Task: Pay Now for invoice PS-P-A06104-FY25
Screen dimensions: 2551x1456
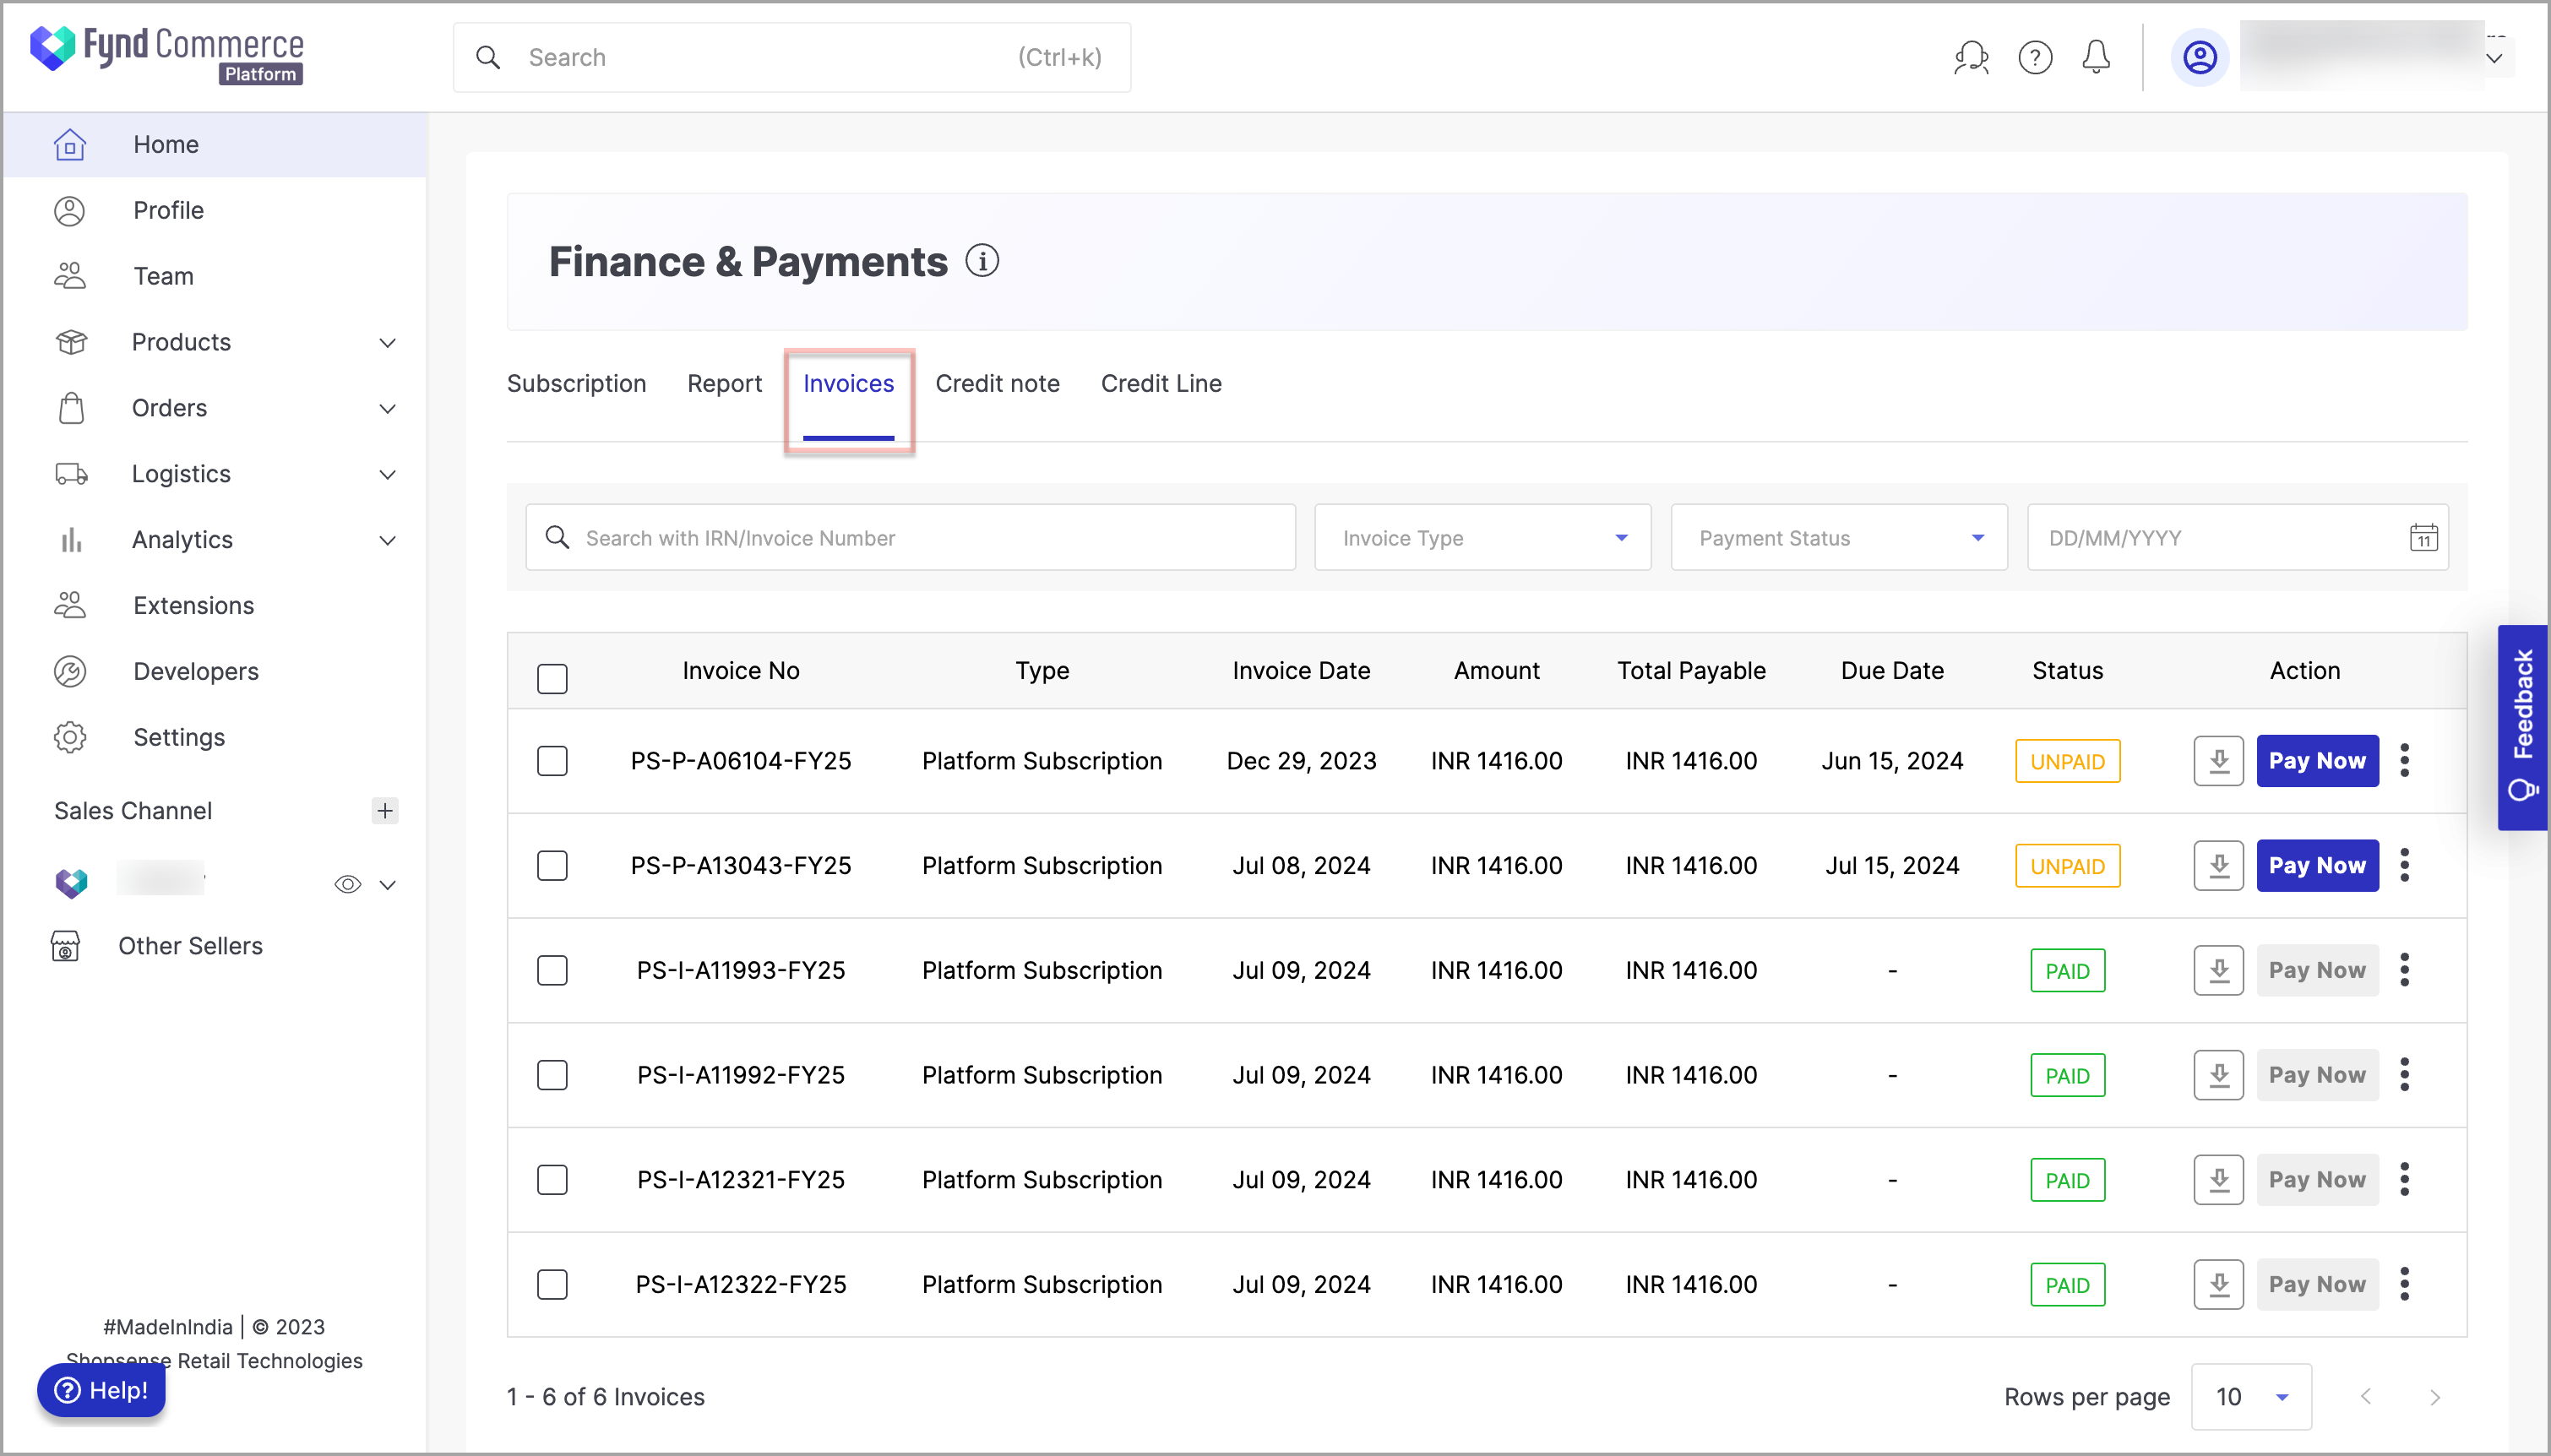Action: 2317,761
